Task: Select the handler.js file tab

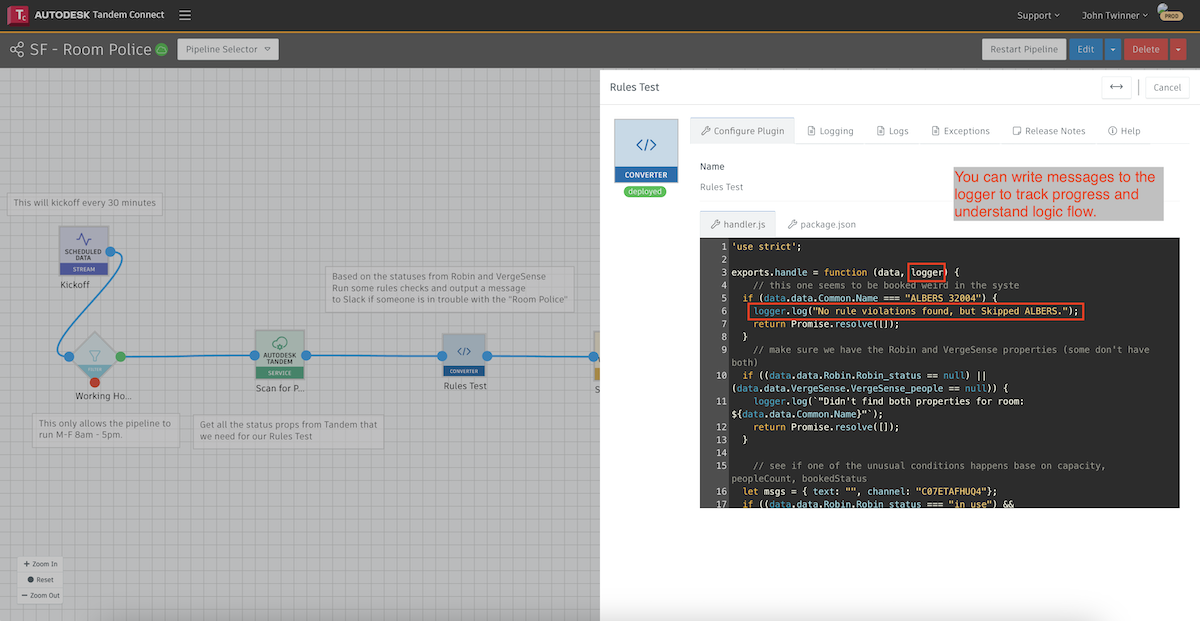Action: tap(737, 224)
